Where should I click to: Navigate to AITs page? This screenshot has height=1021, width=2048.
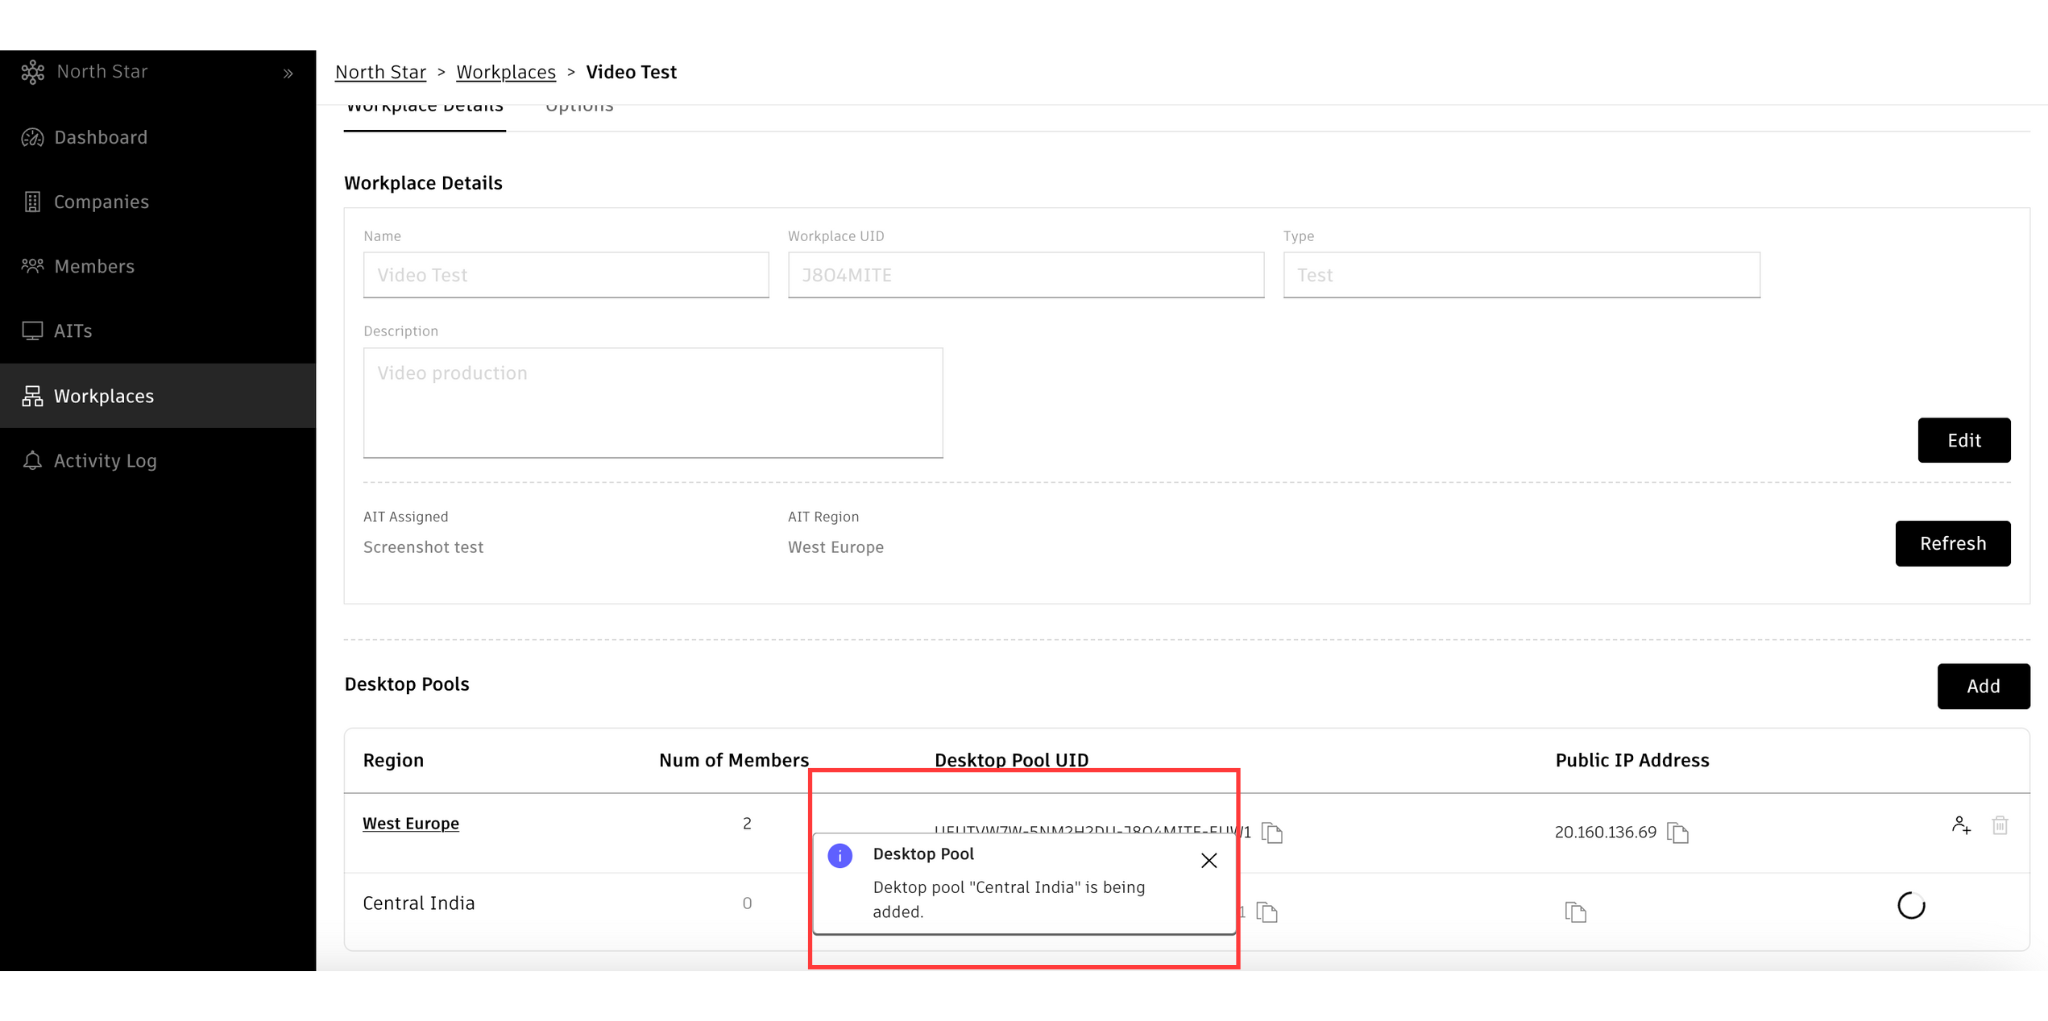pyautogui.click(x=73, y=331)
